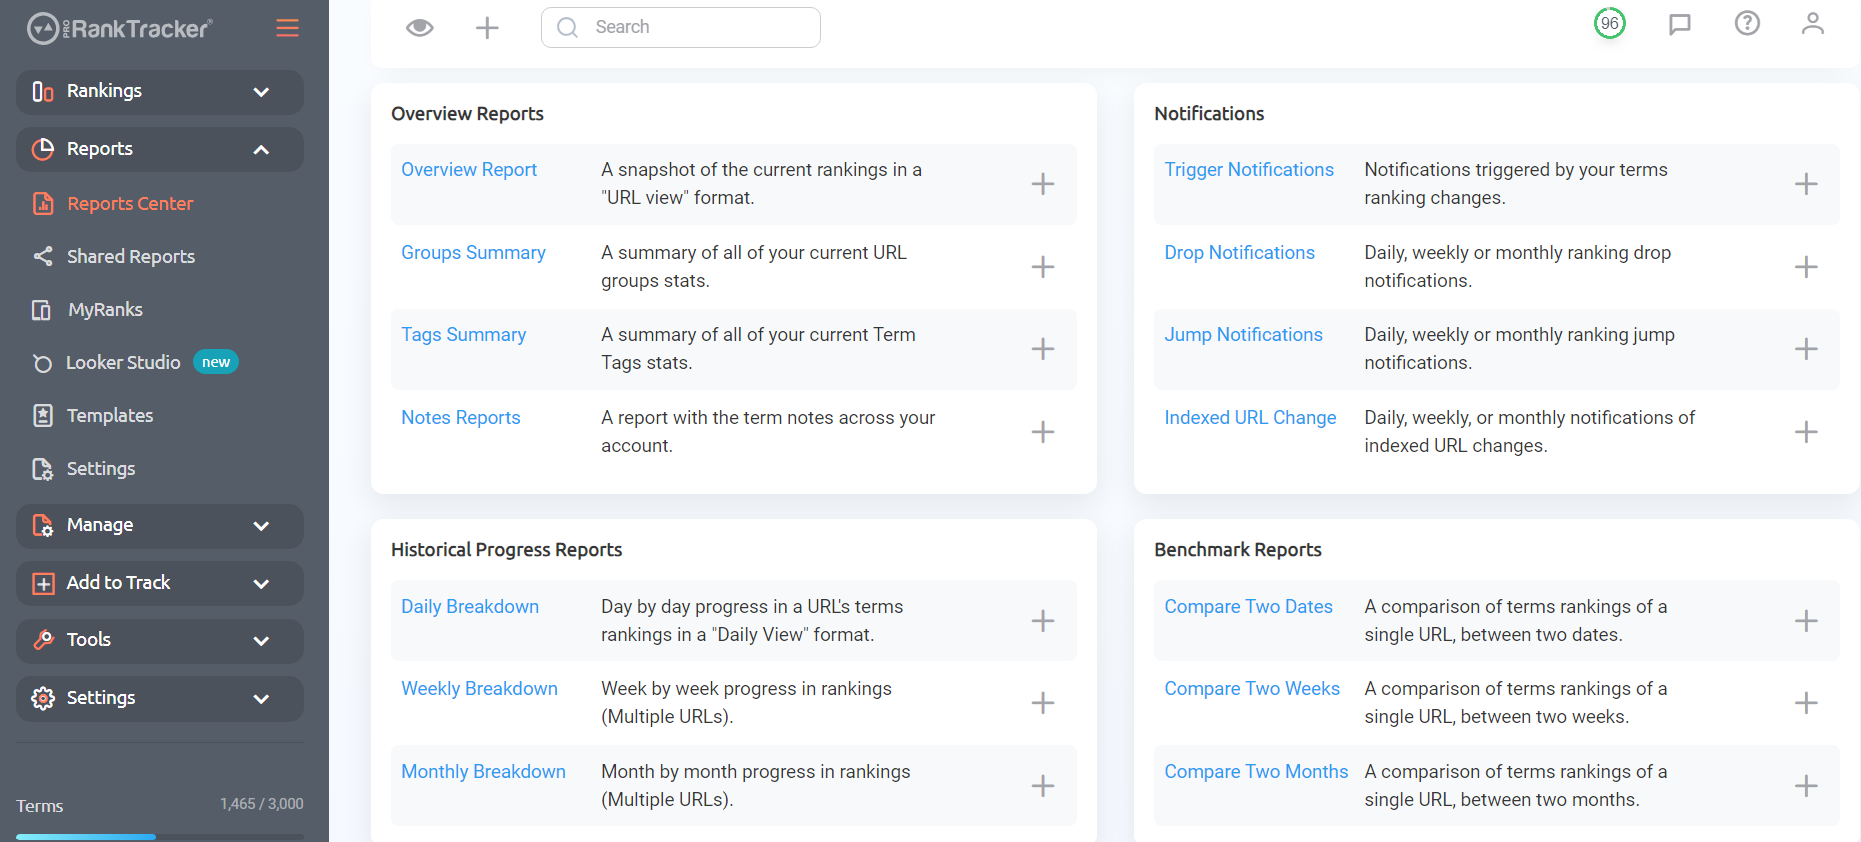The image size is (1861, 842).
Task: Collapse the Reports sidebar section
Action: point(160,149)
